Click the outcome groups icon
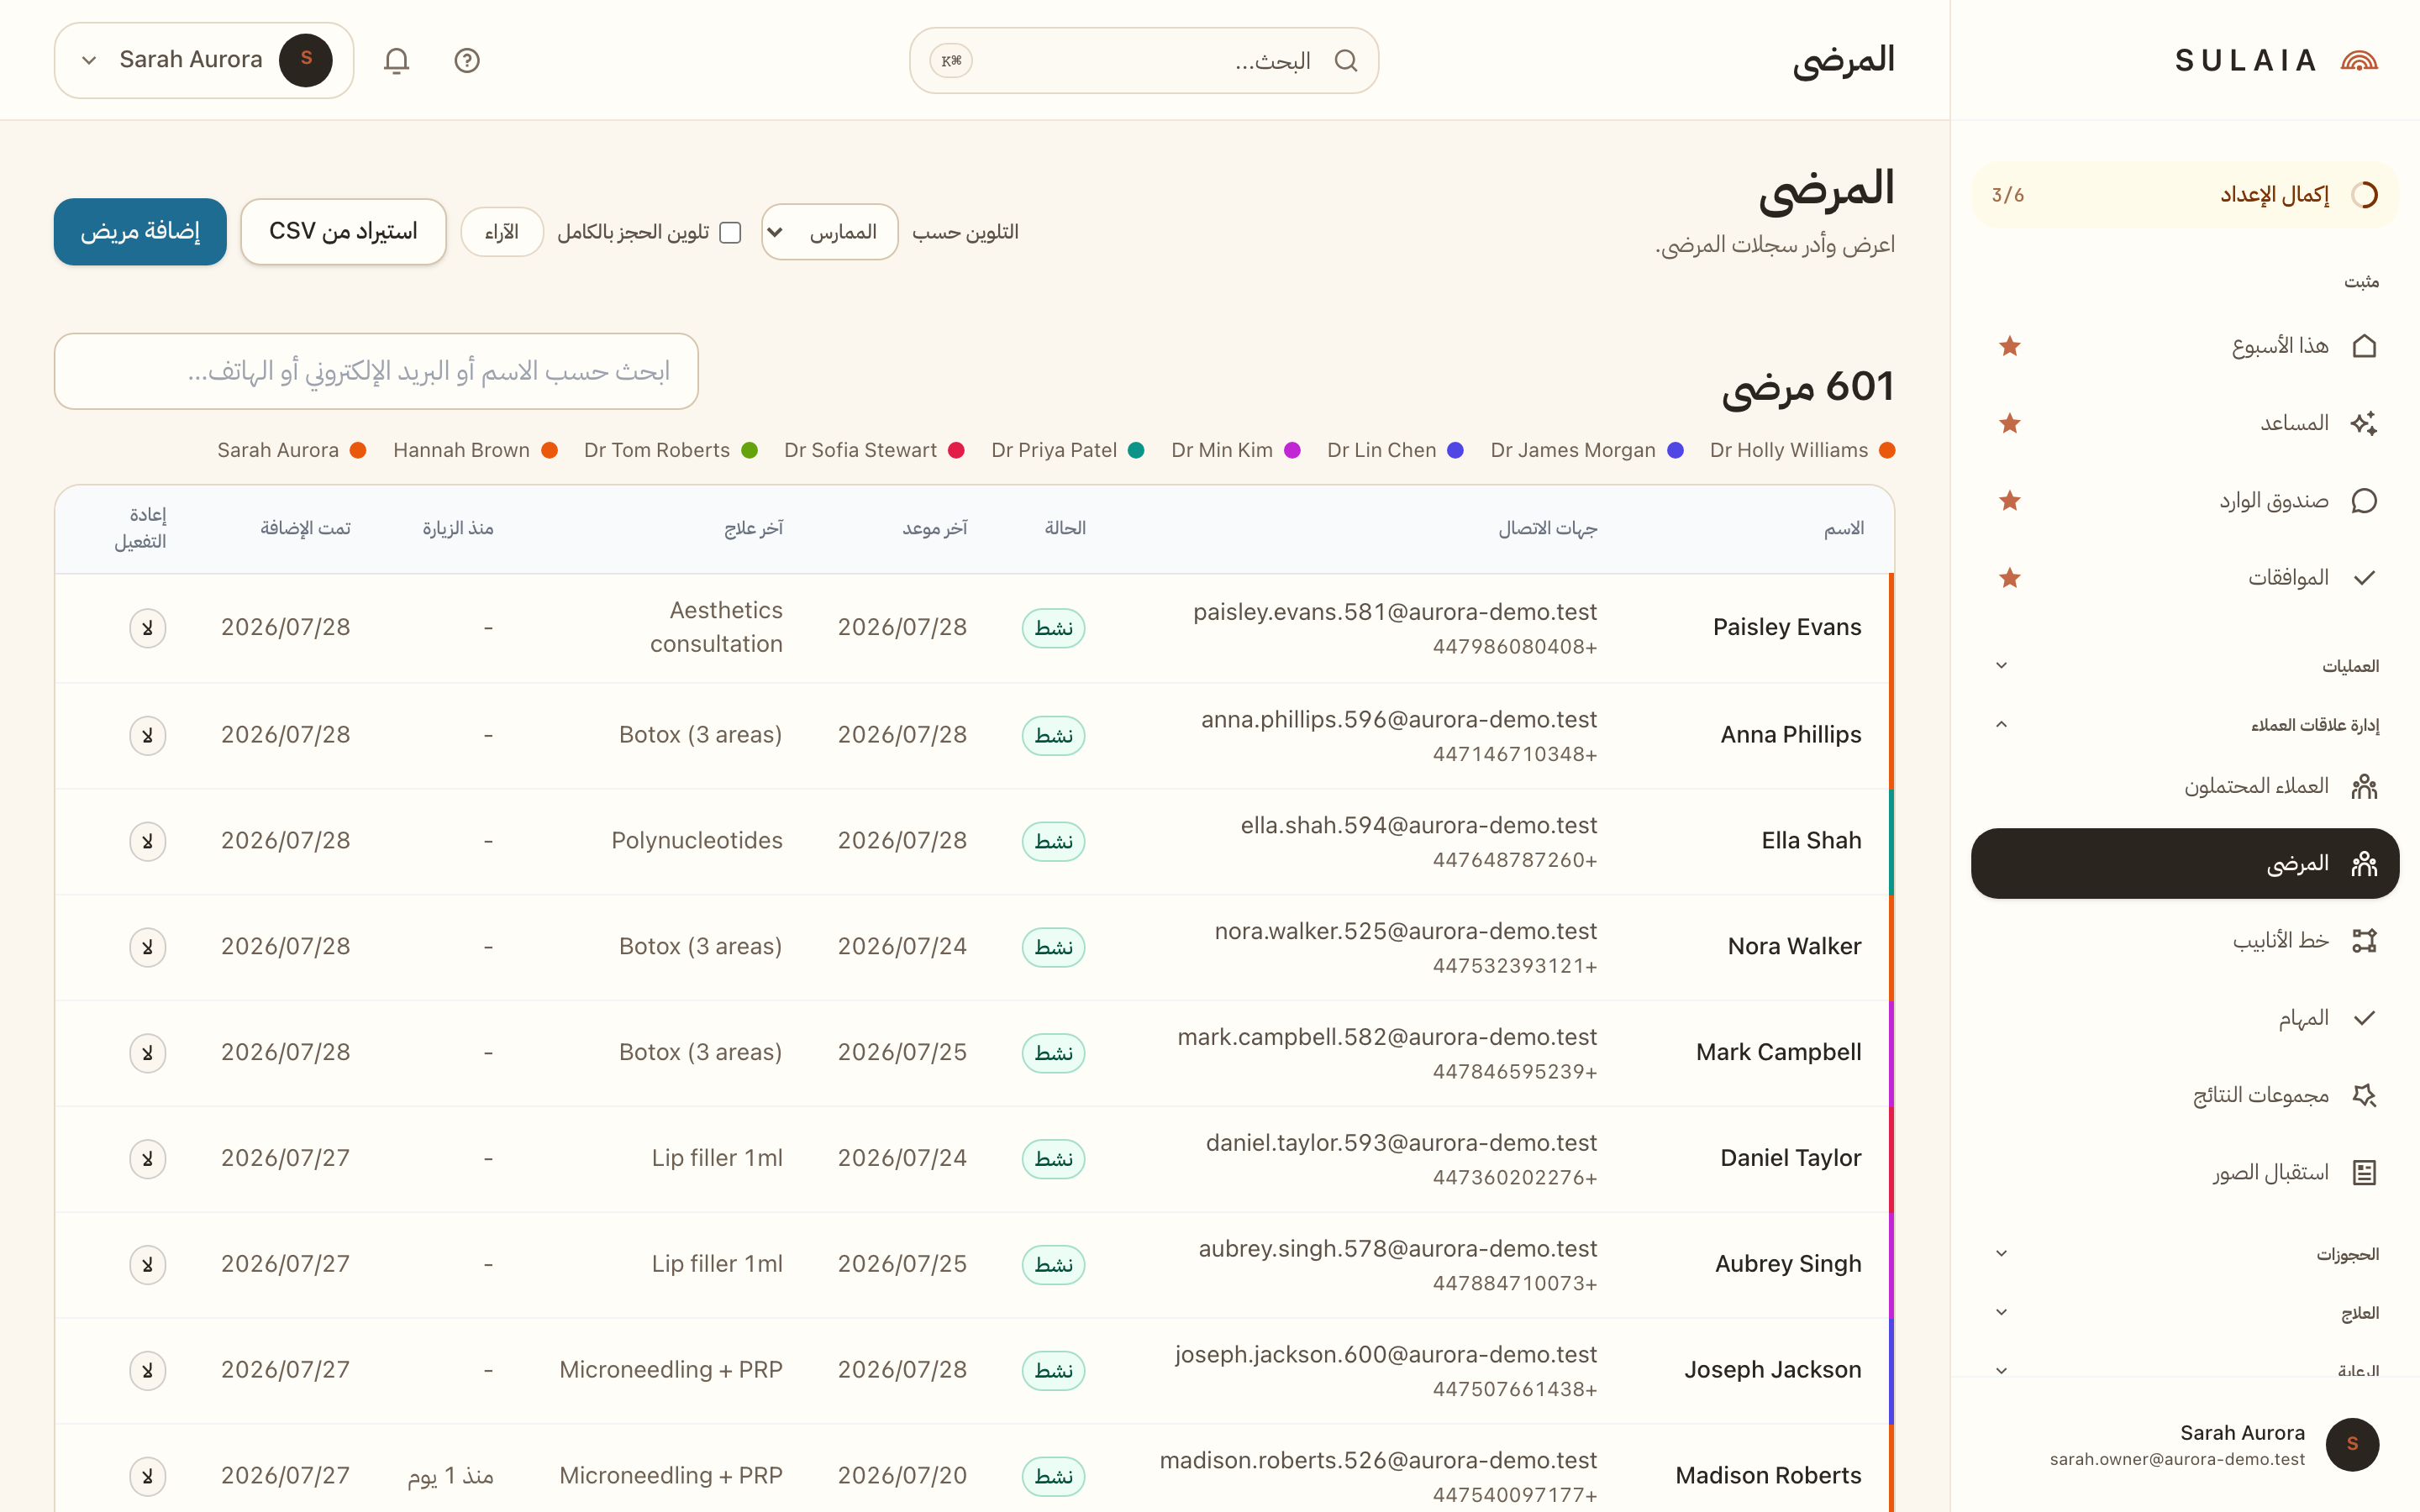This screenshot has width=2420, height=1512. tap(2364, 1095)
